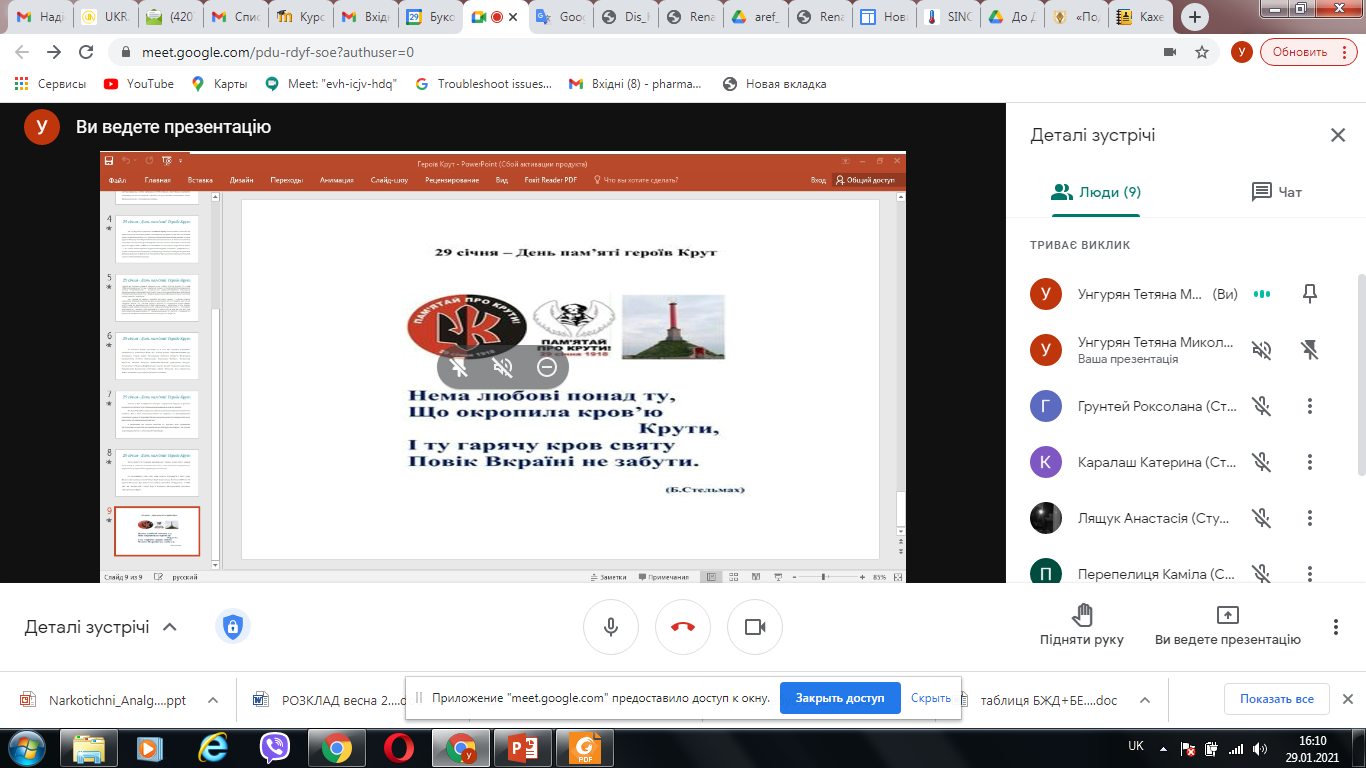Close the Деталі зустрічі side panel
1366x768 pixels.
pyautogui.click(x=1337, y=135)
